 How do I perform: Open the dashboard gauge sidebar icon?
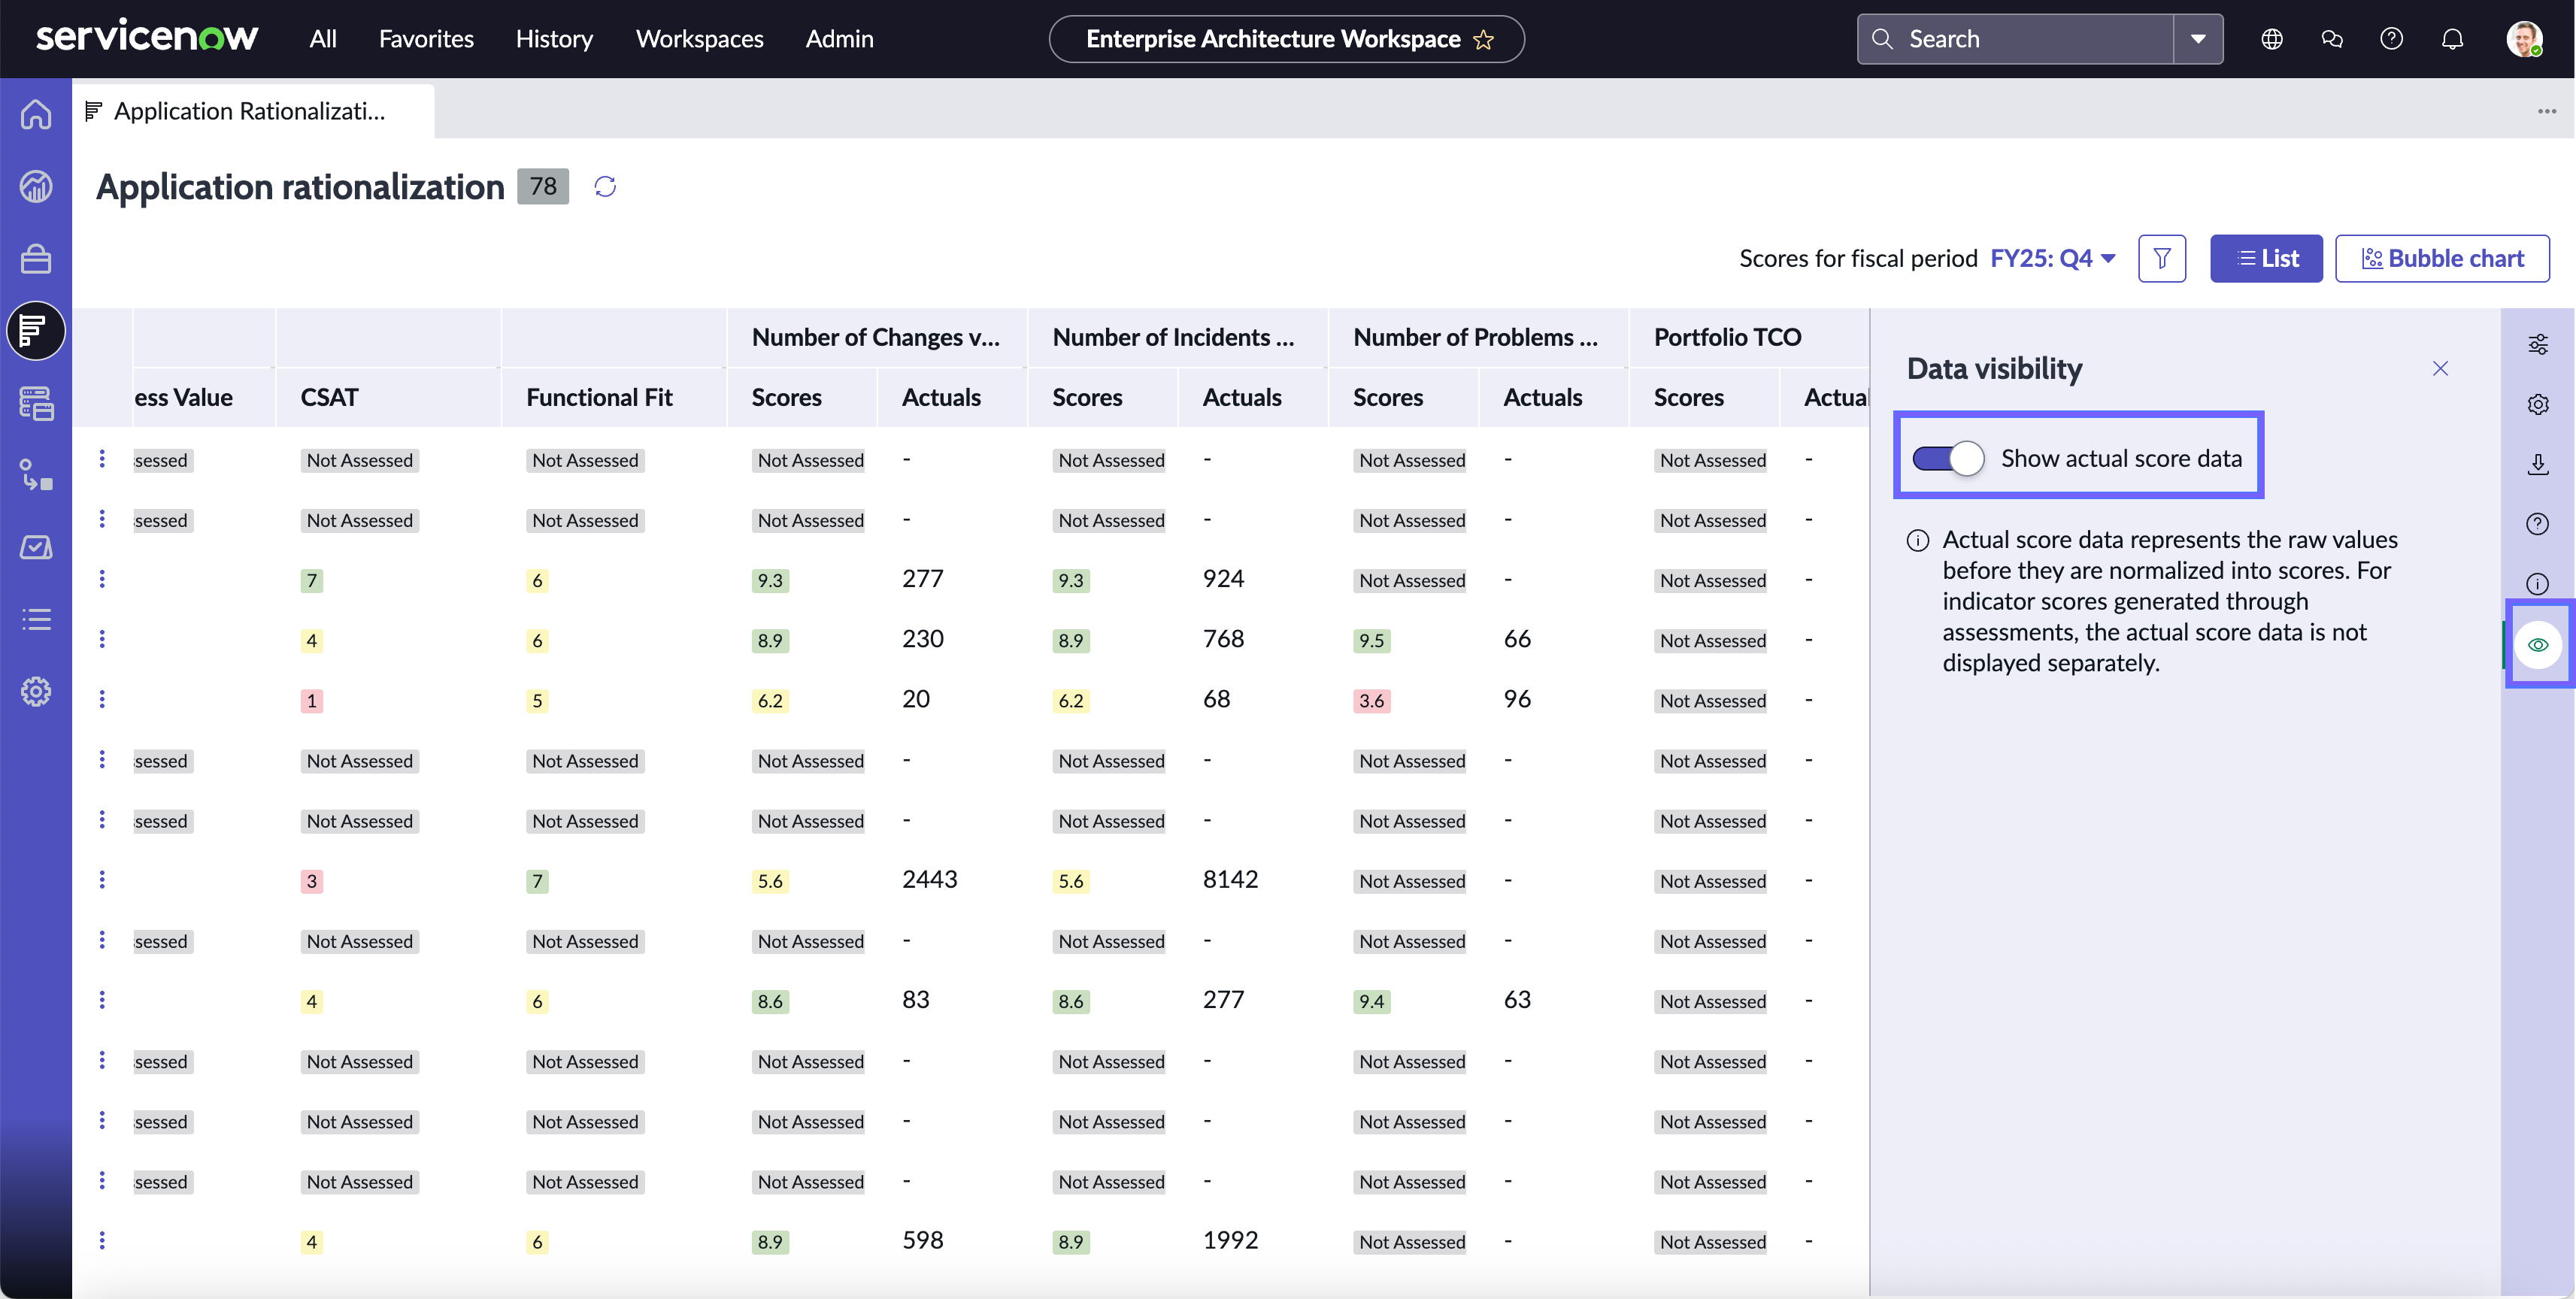pos(36,186)
